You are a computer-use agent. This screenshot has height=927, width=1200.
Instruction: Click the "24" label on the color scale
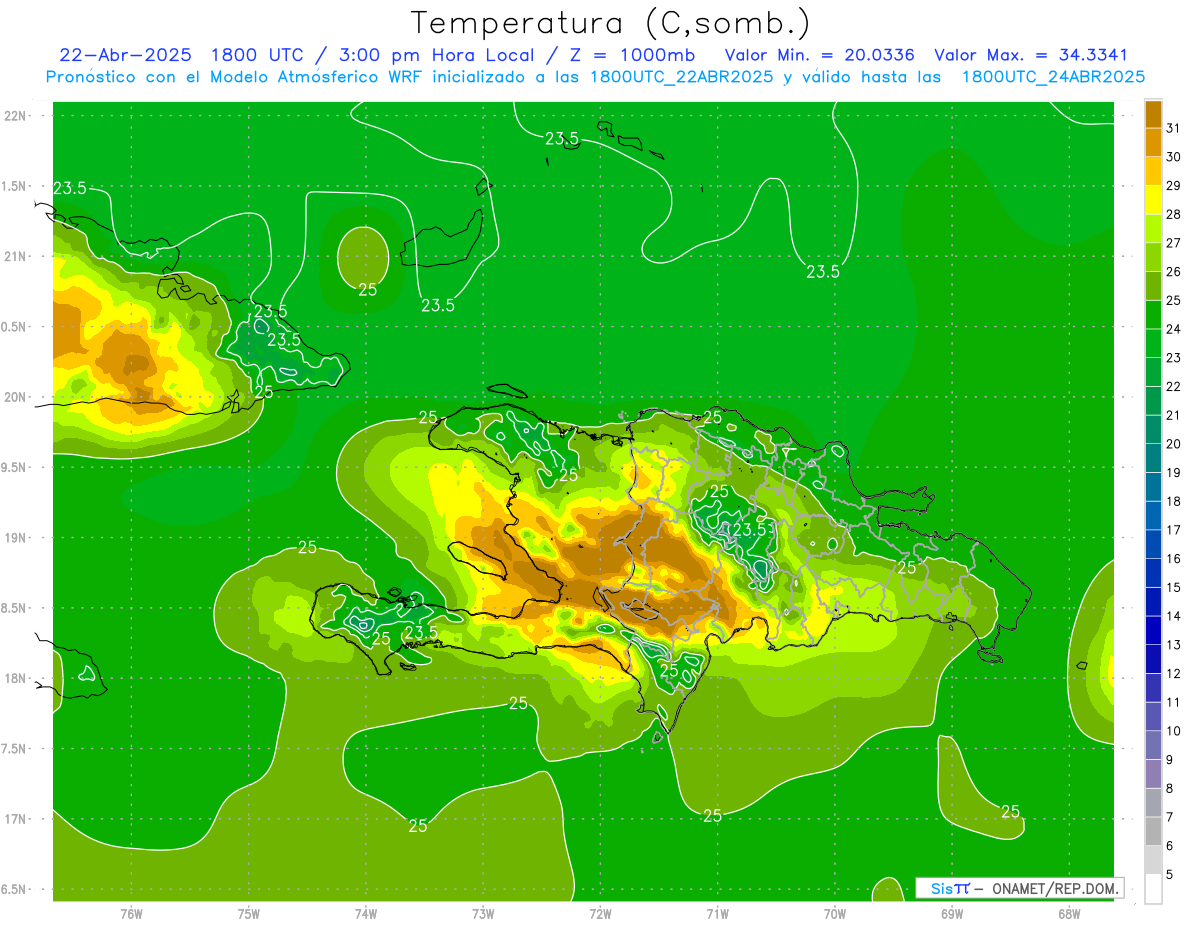(x=1174, y=329)
